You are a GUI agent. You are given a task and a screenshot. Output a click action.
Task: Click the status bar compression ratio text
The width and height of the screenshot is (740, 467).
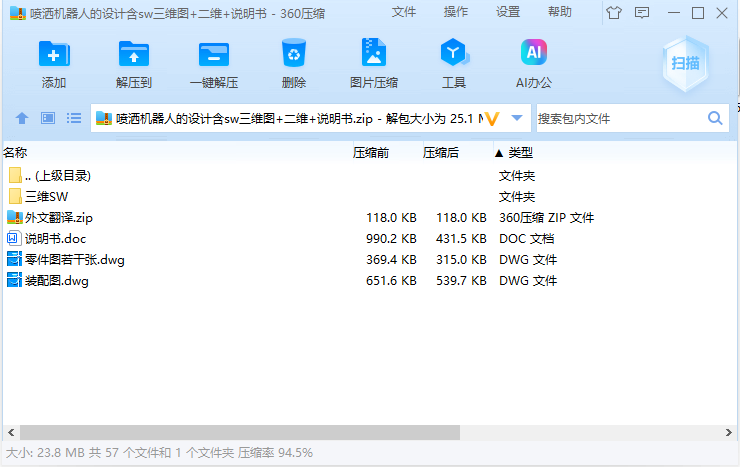(275, 453)
